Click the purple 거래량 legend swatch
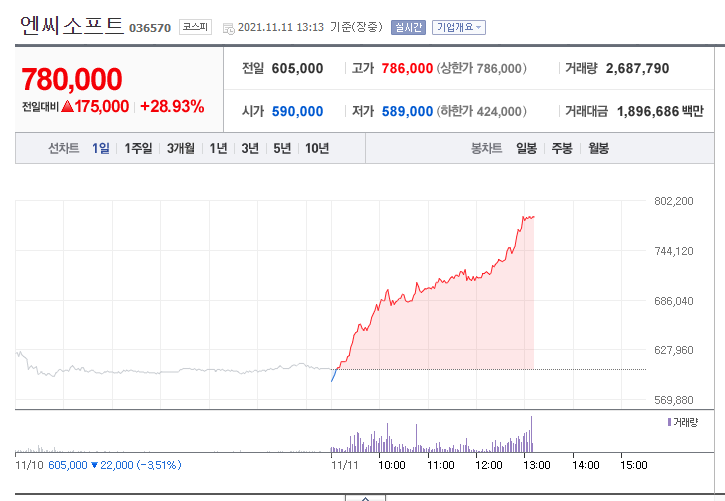This screenshot has height=501, width=725. tap(669, 423)
